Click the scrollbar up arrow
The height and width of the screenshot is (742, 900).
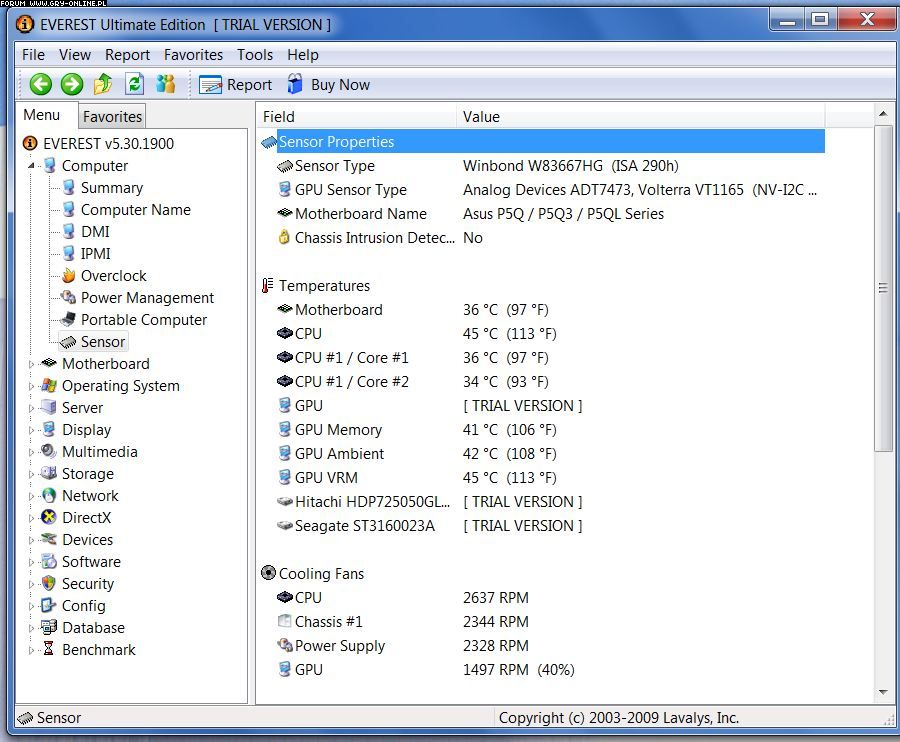tap(883, 114)
